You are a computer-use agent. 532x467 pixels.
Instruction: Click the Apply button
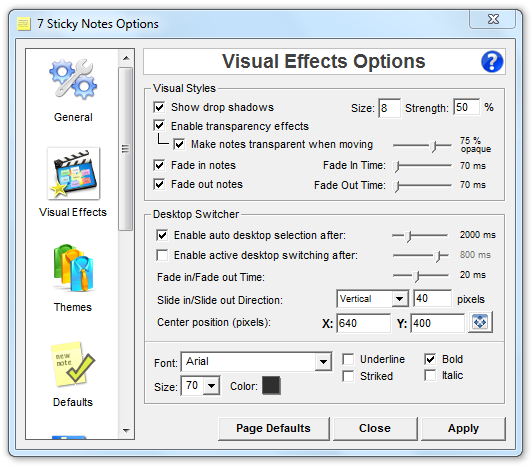pyautogui.click(x=463, y=429)
